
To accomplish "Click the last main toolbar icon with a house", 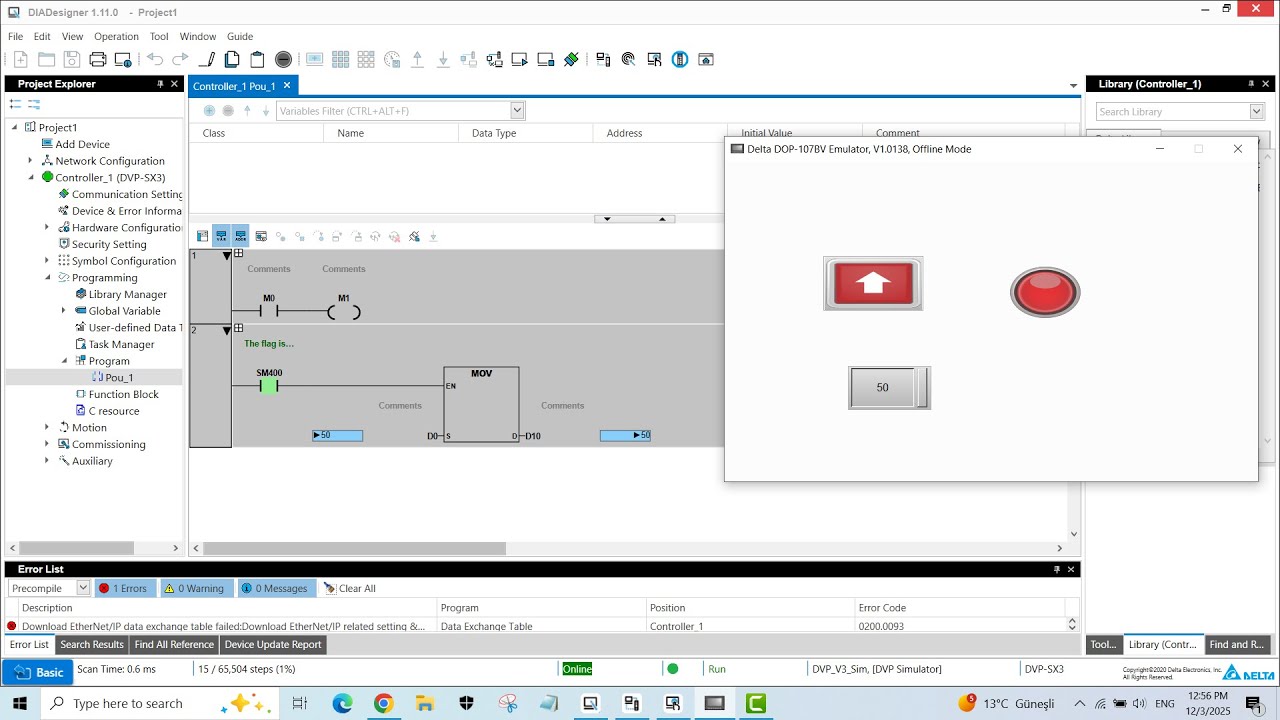I will 706,59.
